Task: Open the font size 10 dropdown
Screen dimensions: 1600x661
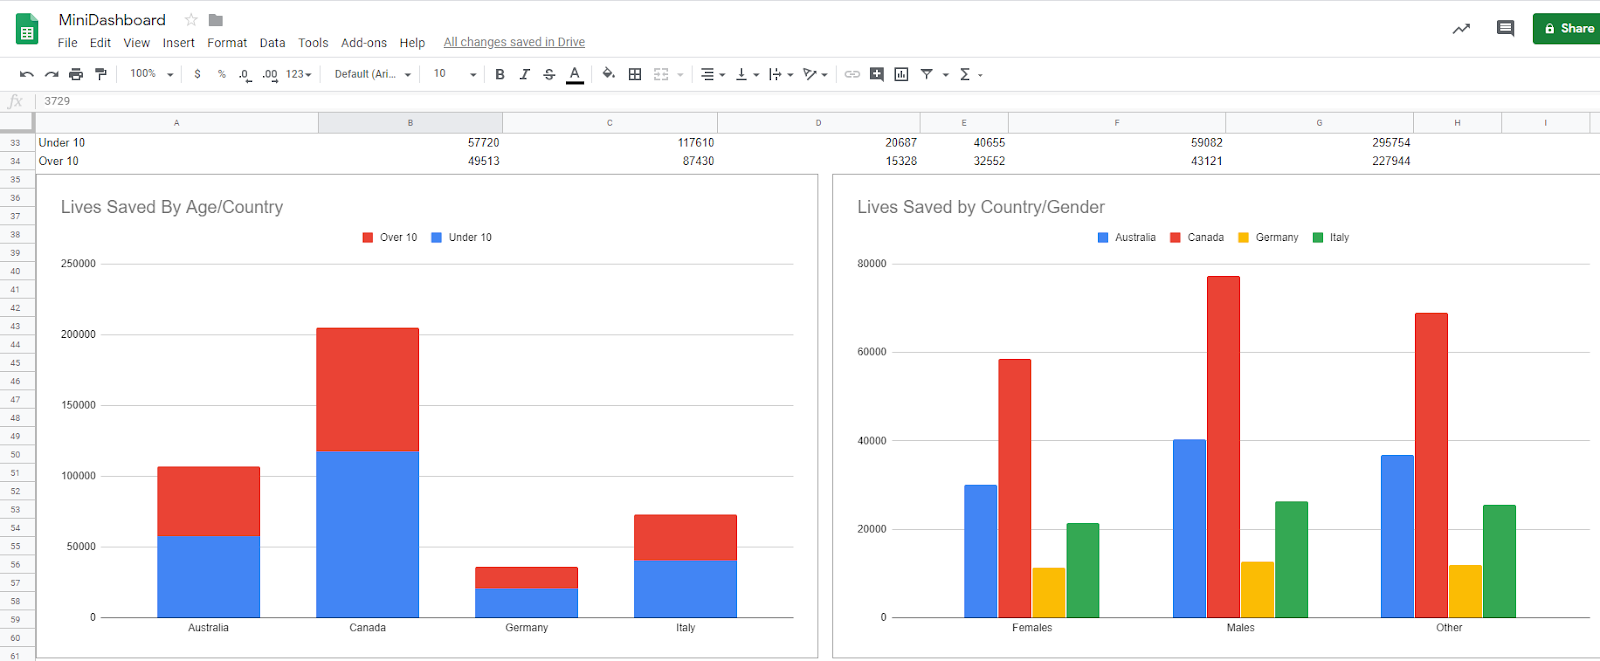Action: [454, 74]
